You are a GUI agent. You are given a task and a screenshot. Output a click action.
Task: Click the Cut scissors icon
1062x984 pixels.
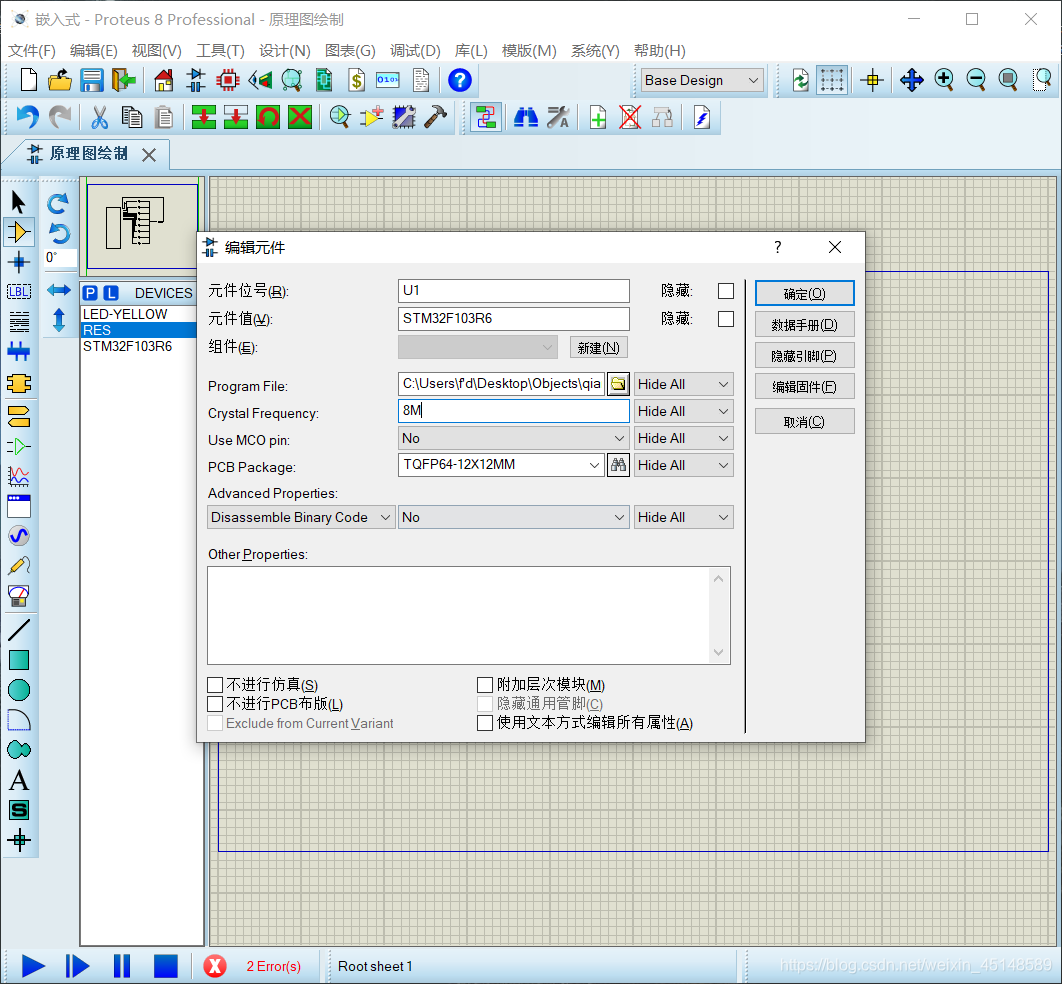pyautogui.click(x=100, y=117)
